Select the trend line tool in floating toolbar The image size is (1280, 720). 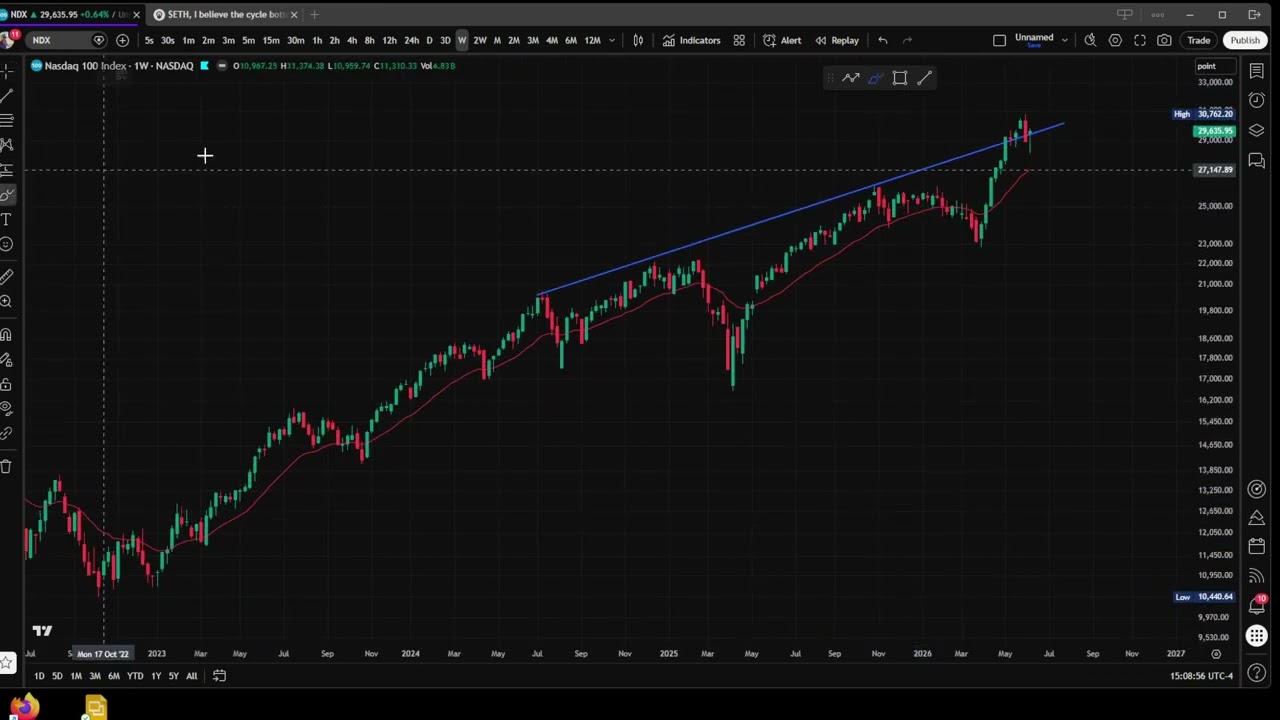[x=924, y=78]
